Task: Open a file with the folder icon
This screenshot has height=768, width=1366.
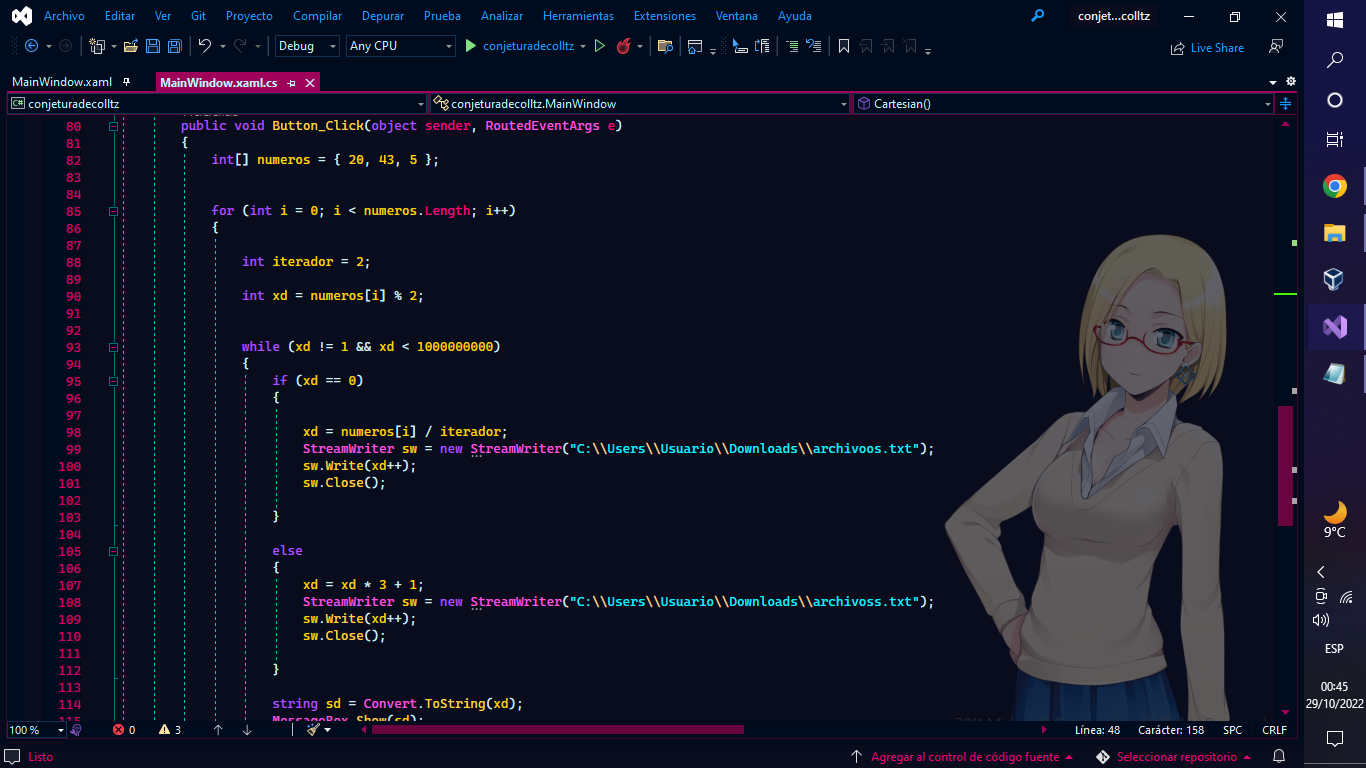Action: tap(131, 46)
